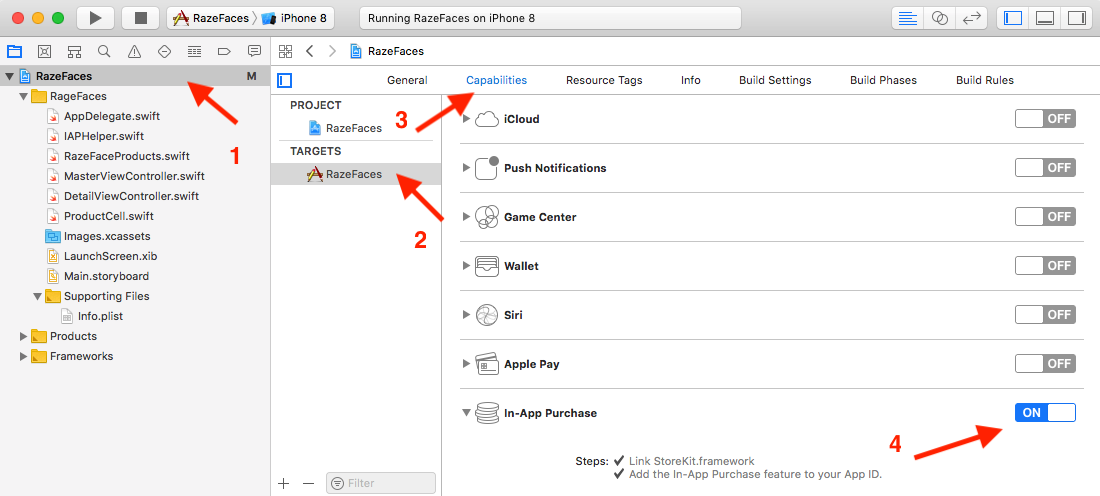Open the Find navigator magnifier icon

click(x=104, y=51)
